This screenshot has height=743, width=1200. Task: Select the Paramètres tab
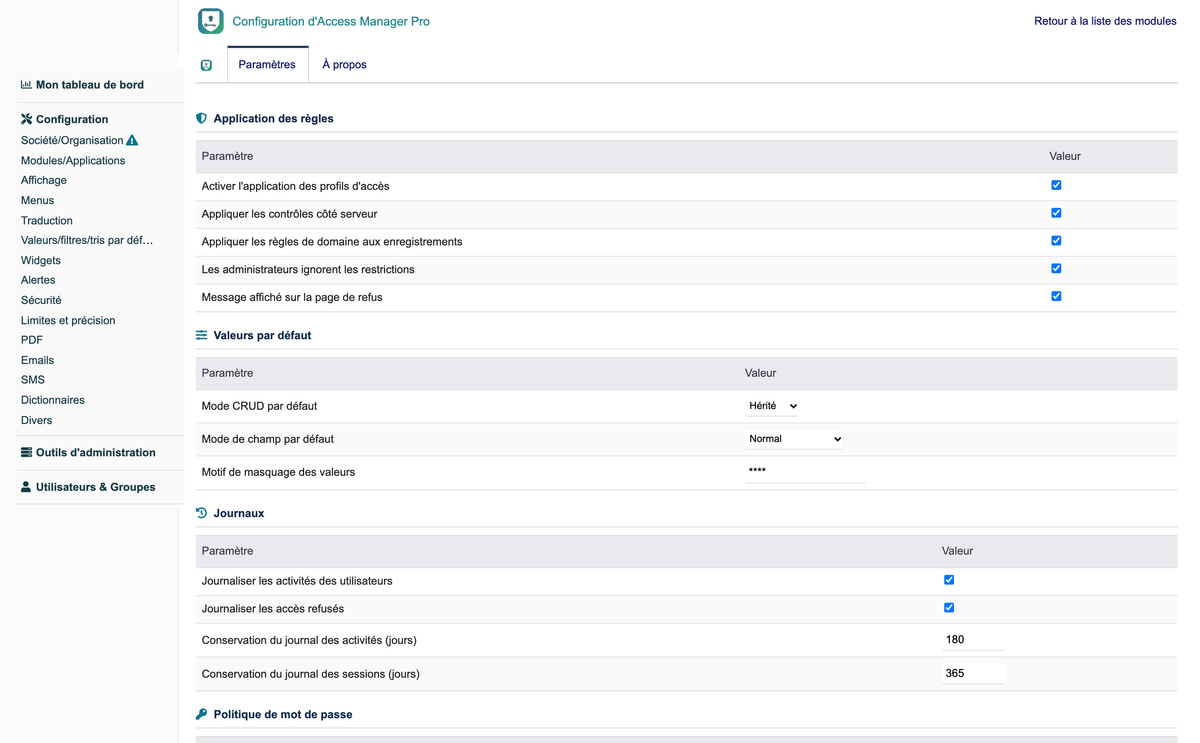point(267,65)
